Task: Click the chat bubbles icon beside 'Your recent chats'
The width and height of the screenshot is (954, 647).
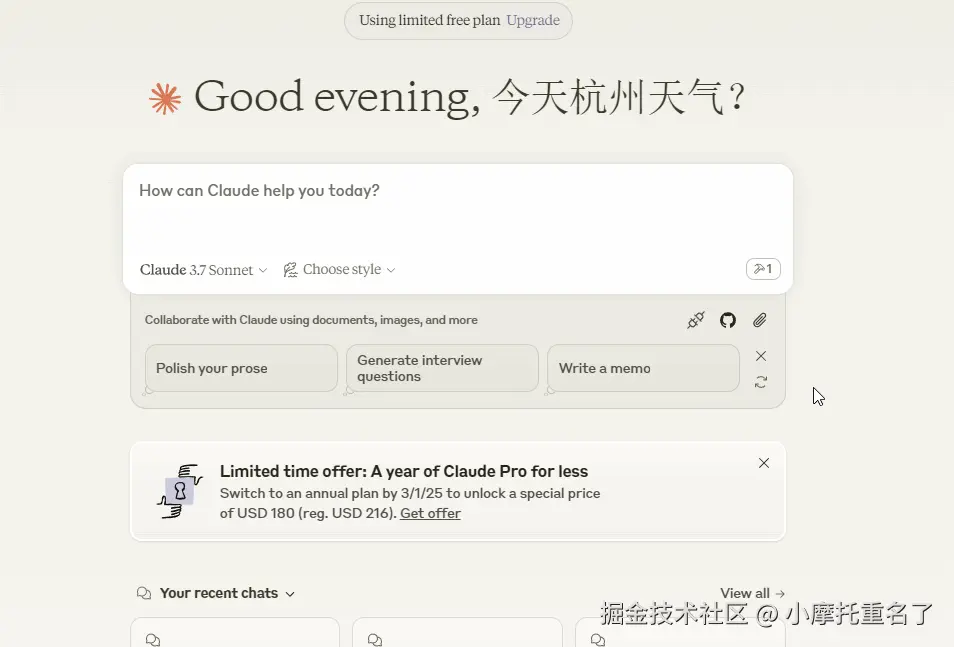Action: (x=144, y=593)
